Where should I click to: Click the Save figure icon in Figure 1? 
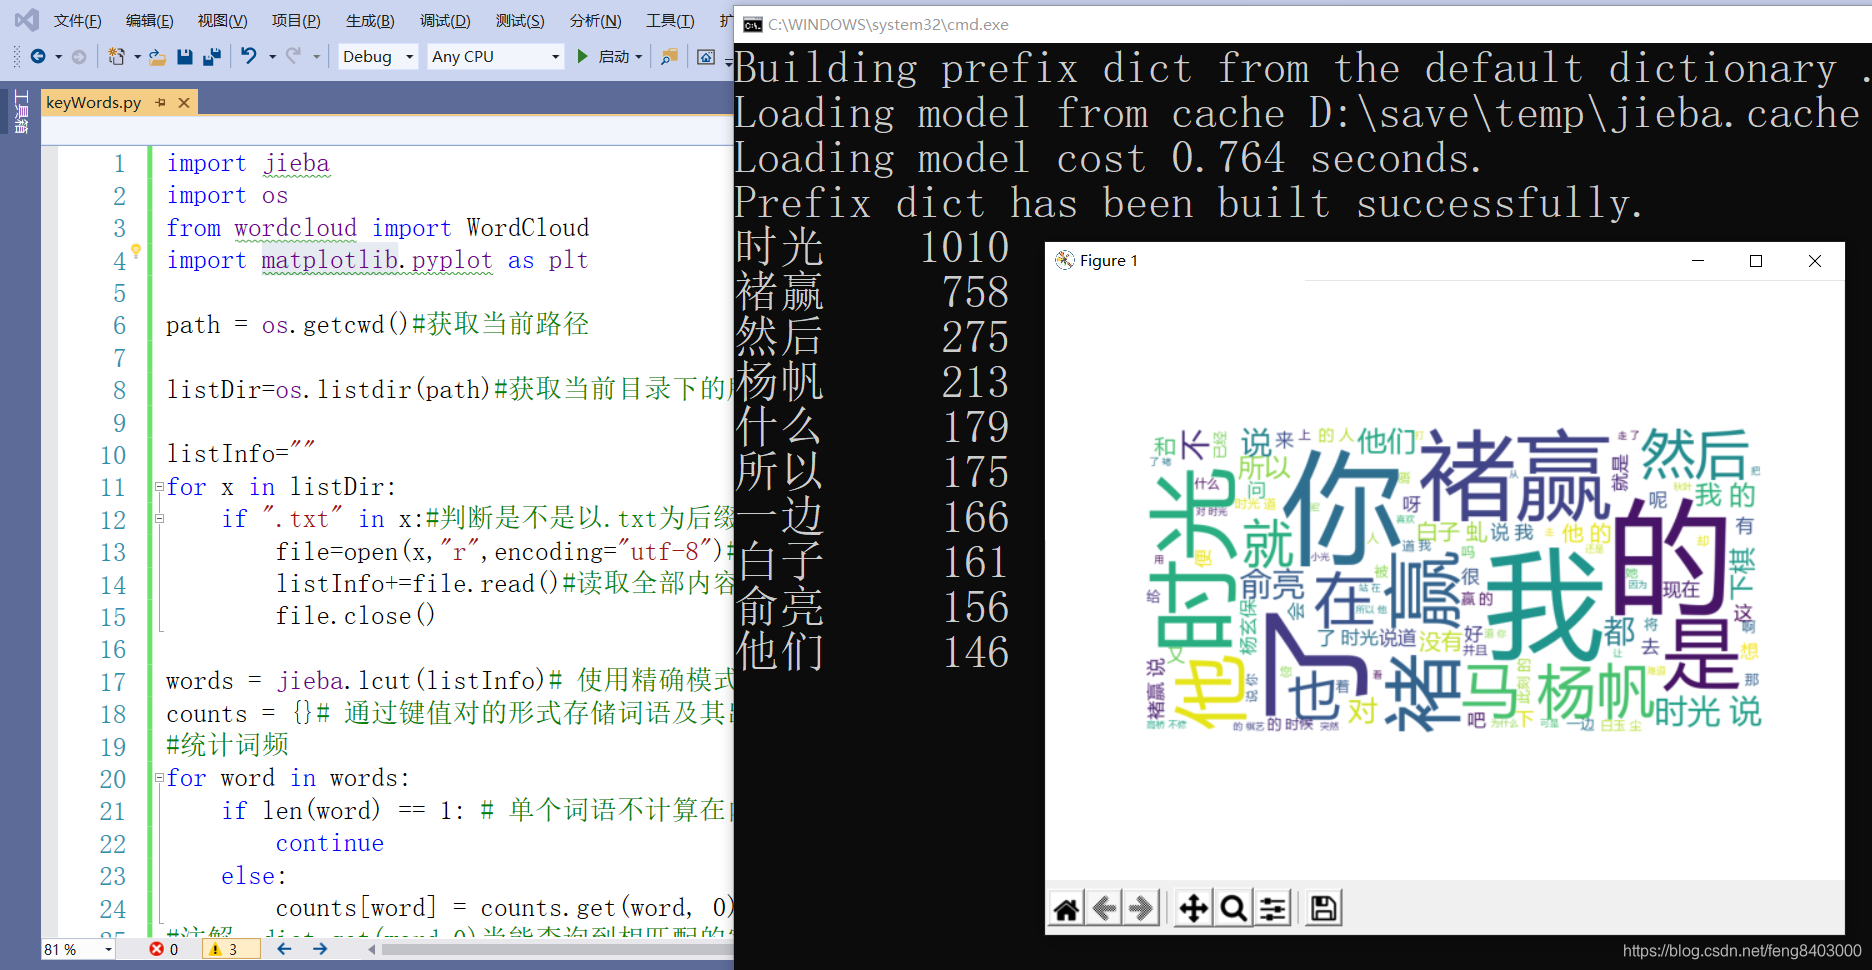pos(1322,907)
